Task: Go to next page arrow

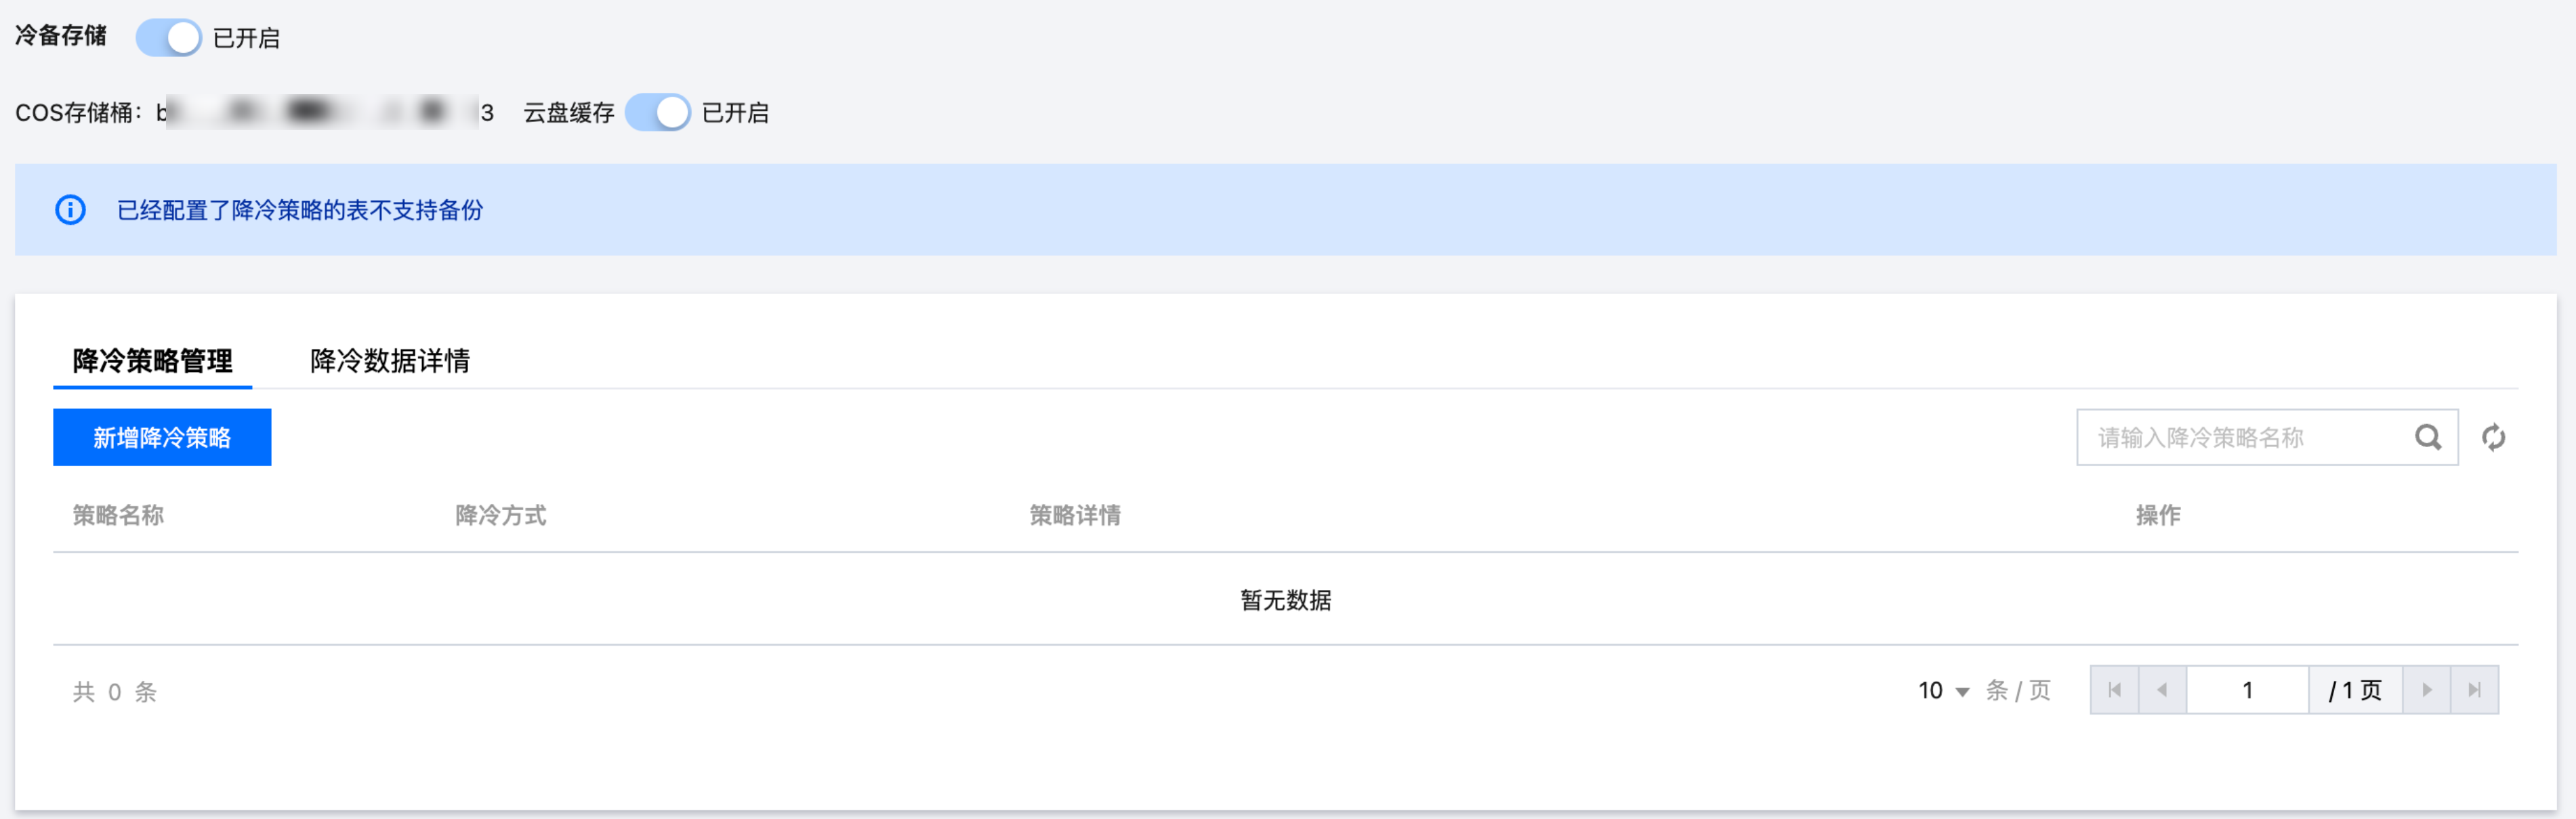Action: click(x=2426, y=690)
